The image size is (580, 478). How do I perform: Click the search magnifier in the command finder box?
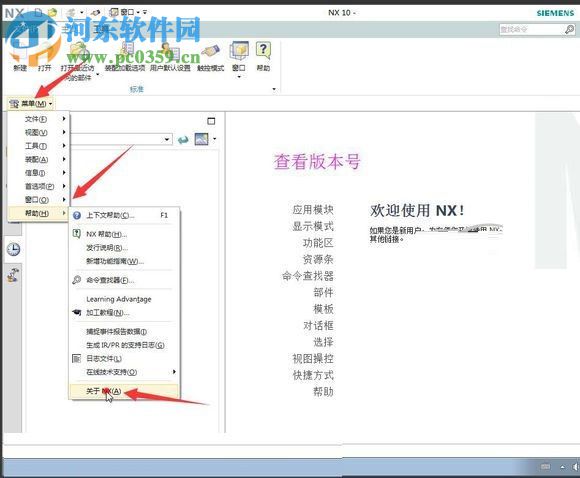click(569, 29)
